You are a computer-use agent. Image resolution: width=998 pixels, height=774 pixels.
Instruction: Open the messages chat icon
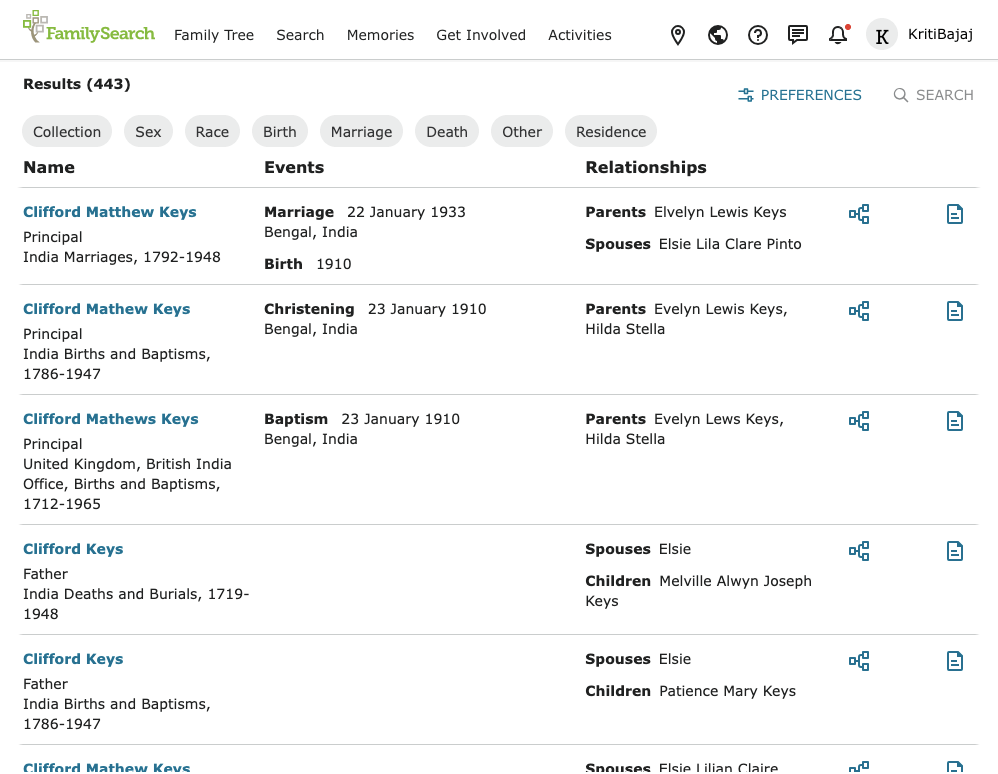pyautogui.click(x=798, y=35)
